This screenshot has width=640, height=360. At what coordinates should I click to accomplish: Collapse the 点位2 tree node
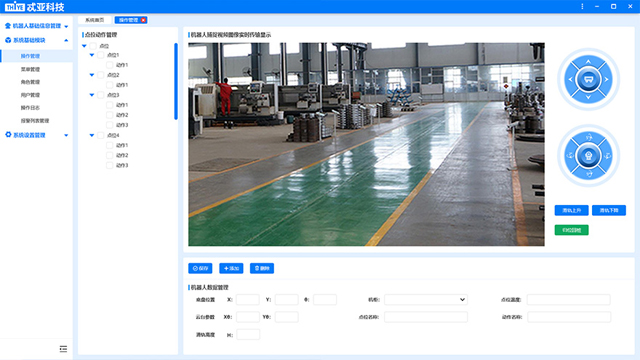tap(92, 75)
